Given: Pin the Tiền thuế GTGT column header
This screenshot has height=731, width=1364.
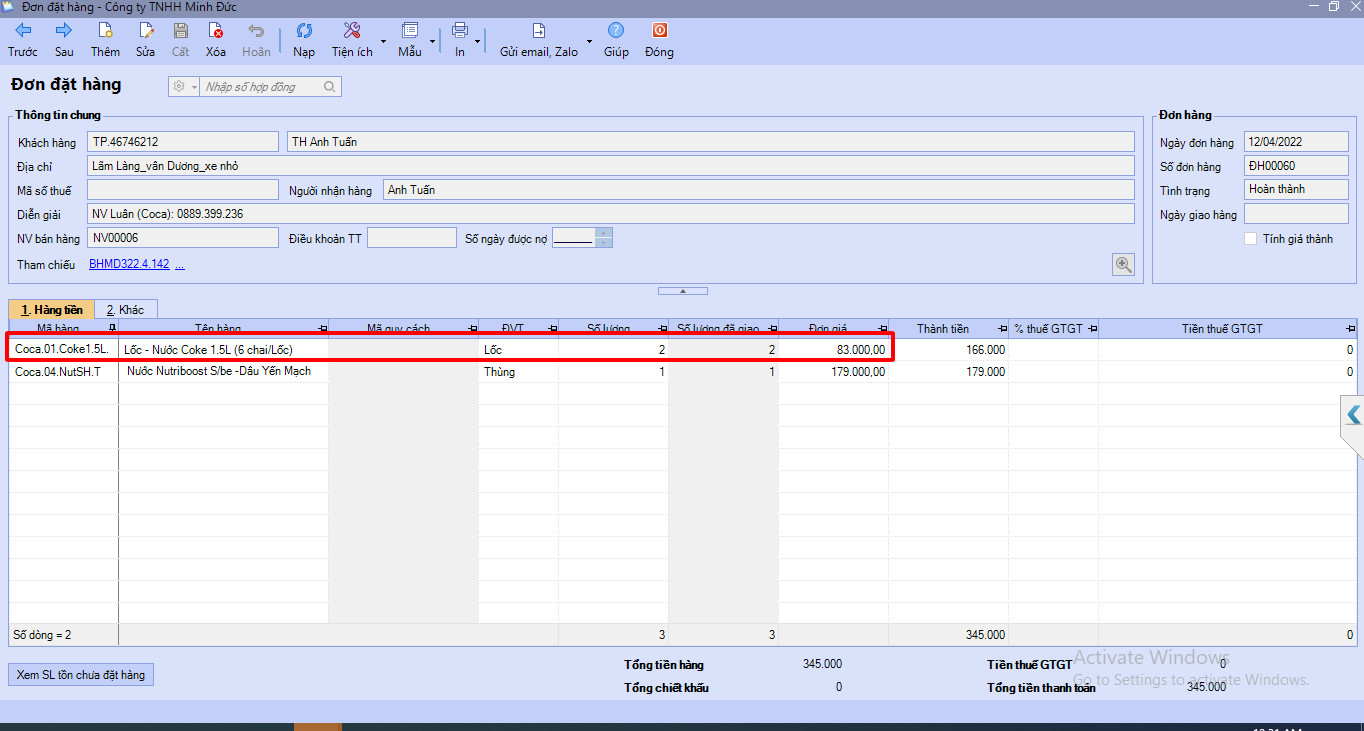Looking at the screenshot, I should 1349,329.
